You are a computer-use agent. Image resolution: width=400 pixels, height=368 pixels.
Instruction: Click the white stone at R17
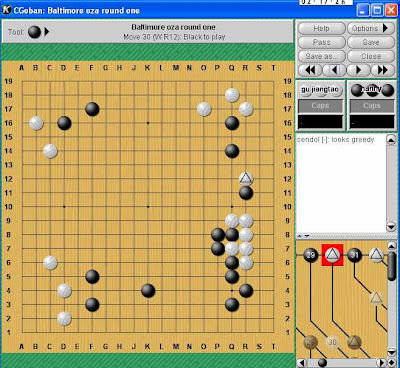(246, 109)
